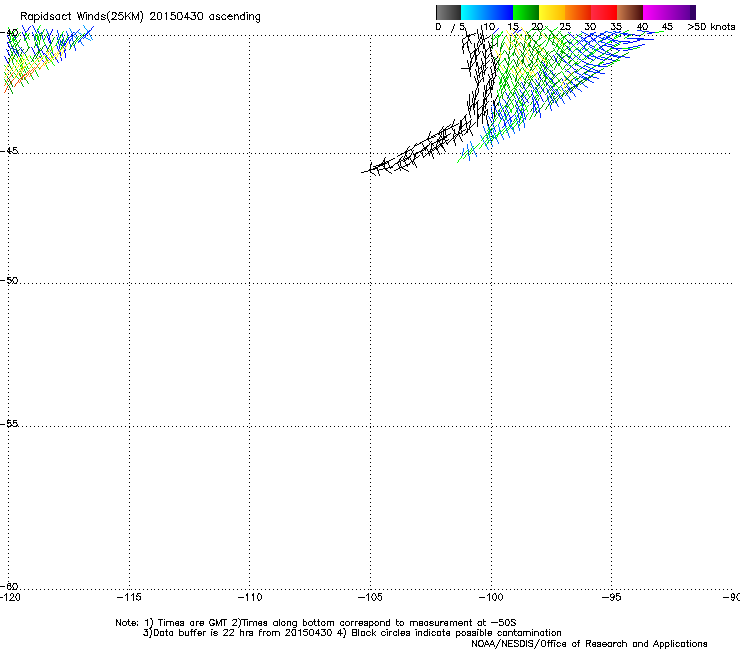This screenshot has height=650, width=740.
Task: Click the '>50 knots' legend label
Action: tap(711, 27)
